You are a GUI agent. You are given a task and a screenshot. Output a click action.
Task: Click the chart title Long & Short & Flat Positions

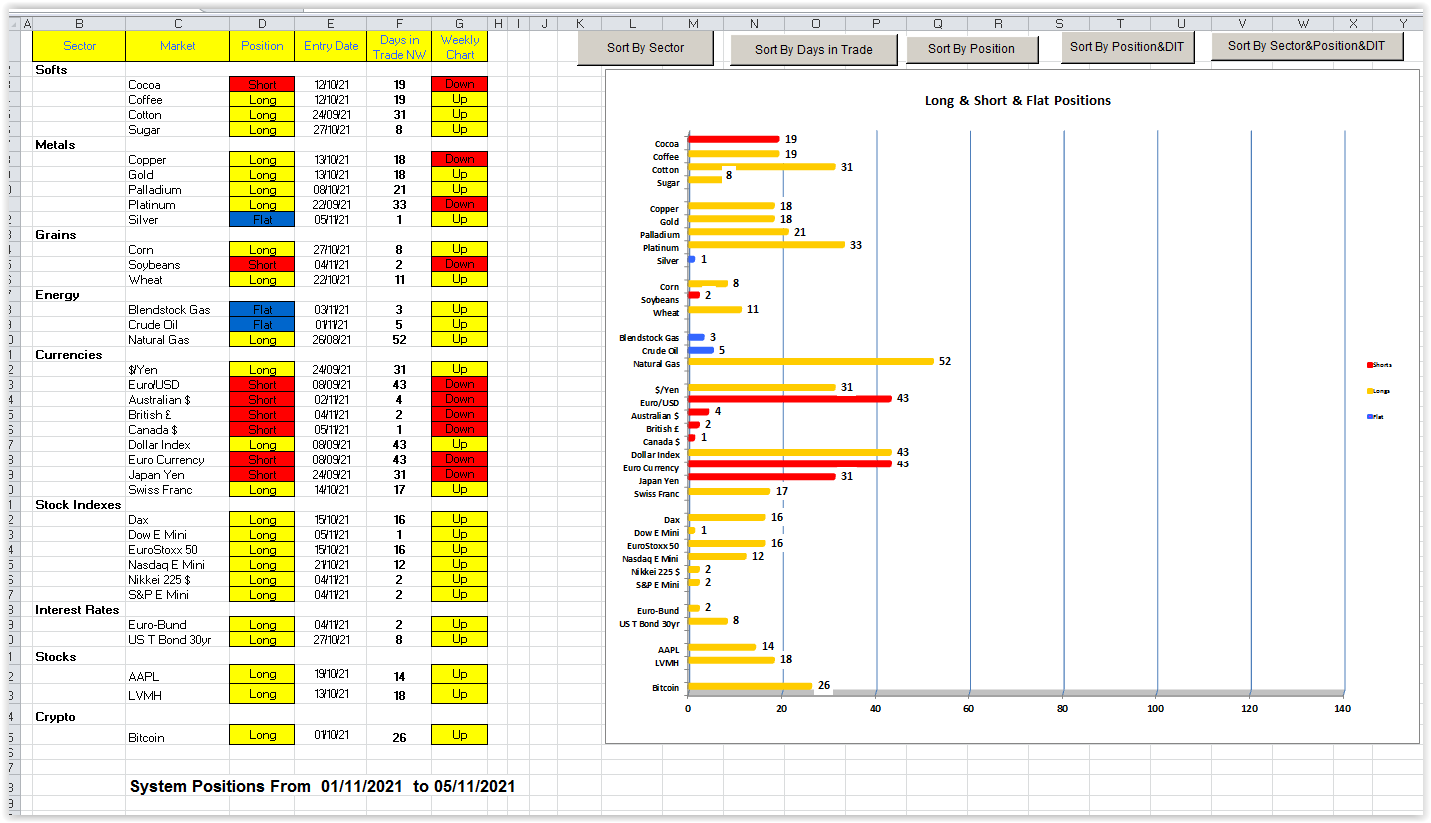click(x=1017, y=101)
